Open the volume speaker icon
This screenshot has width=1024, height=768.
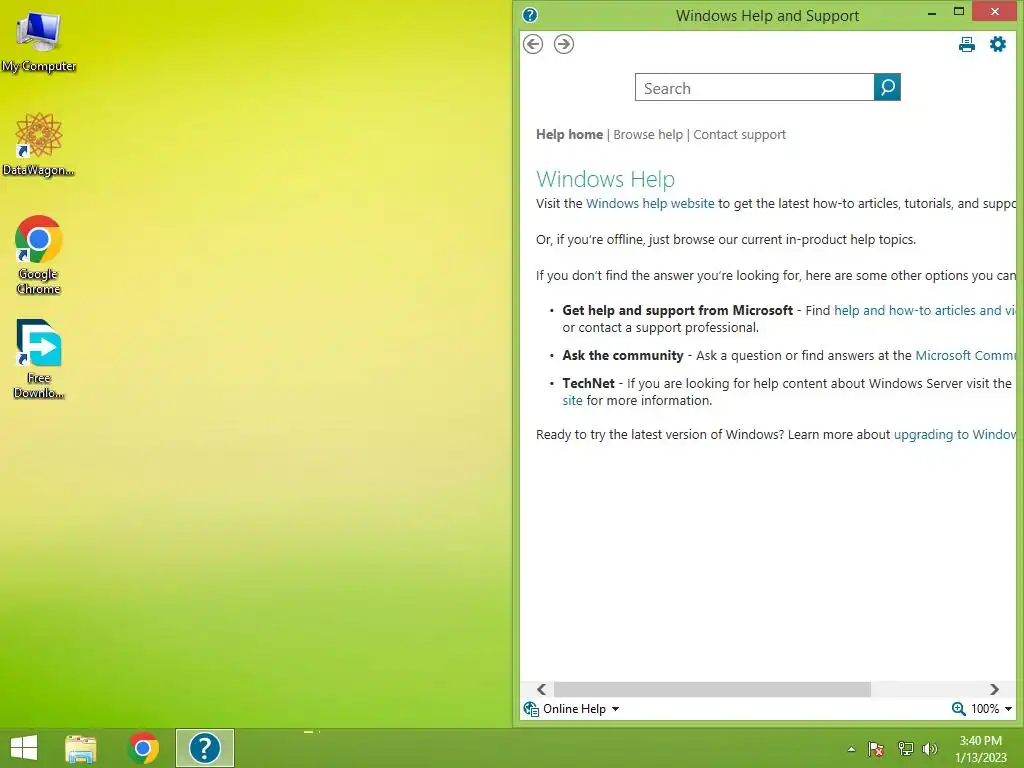click(x=929, y=749)
